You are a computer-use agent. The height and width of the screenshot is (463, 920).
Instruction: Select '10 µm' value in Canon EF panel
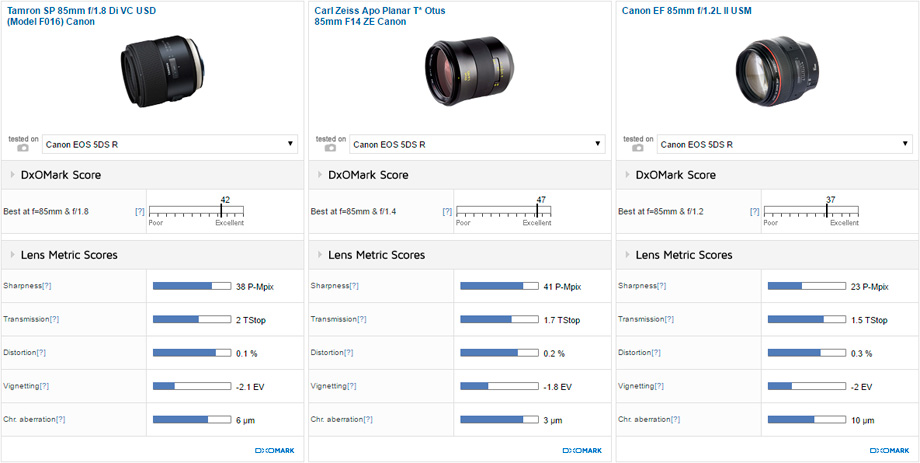pos(862,420)
